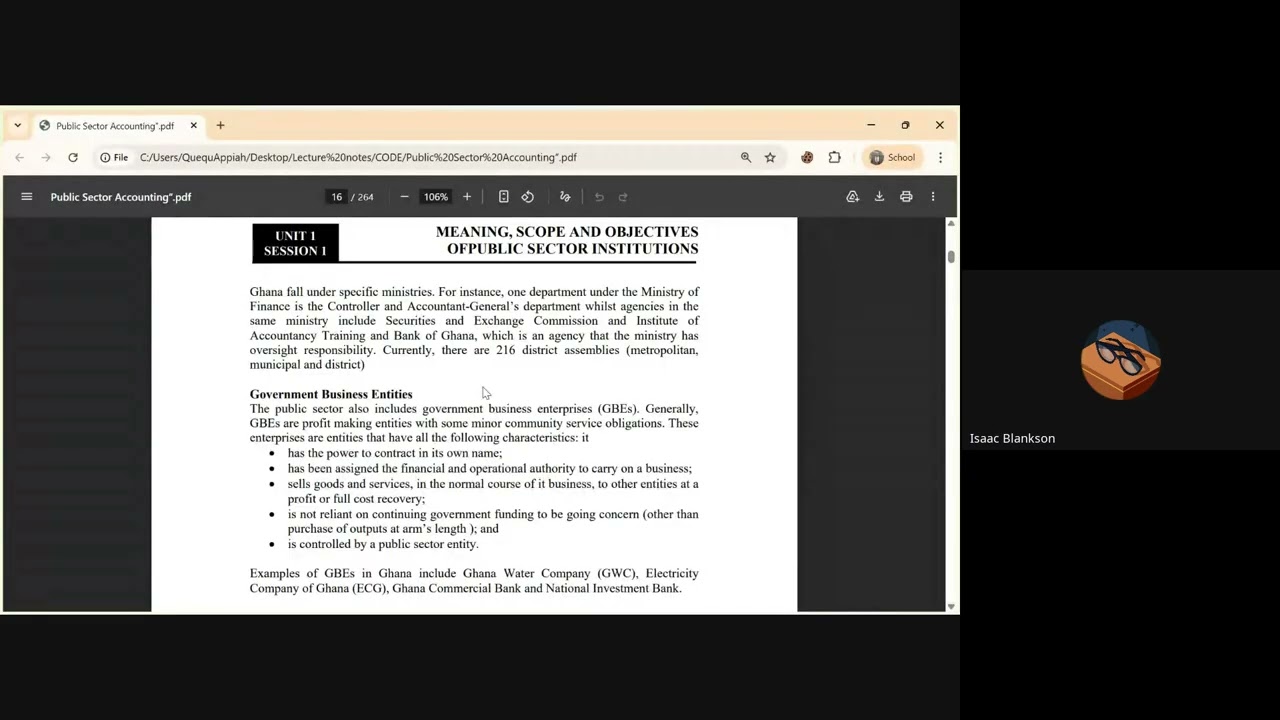View site information File badge
This screenshot has width=1280, height=720.
coord(115,157)
